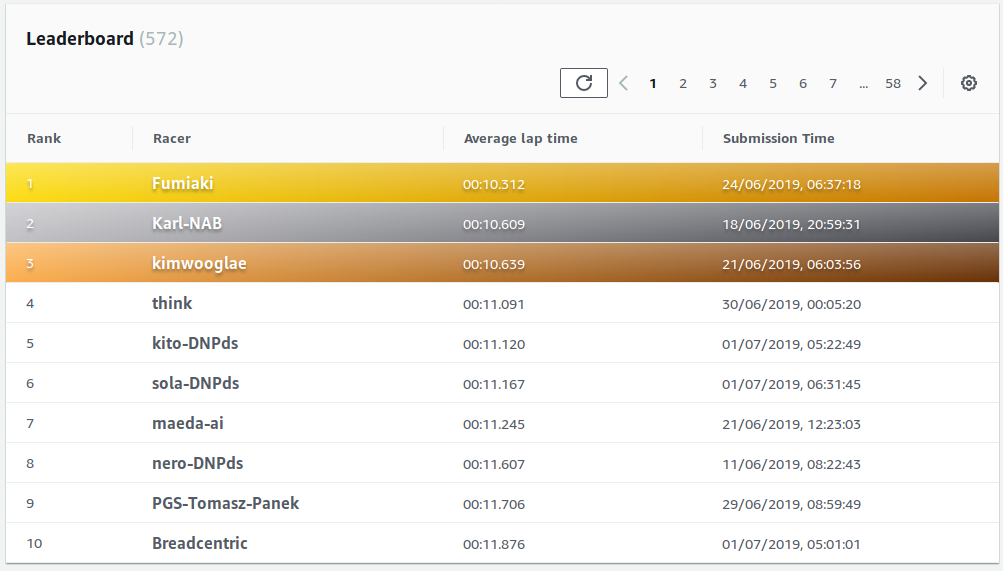Click submission time 01/07/2019, 05:22:49
The width and height of the screenshot is (1003, 571).
(791, 344)
